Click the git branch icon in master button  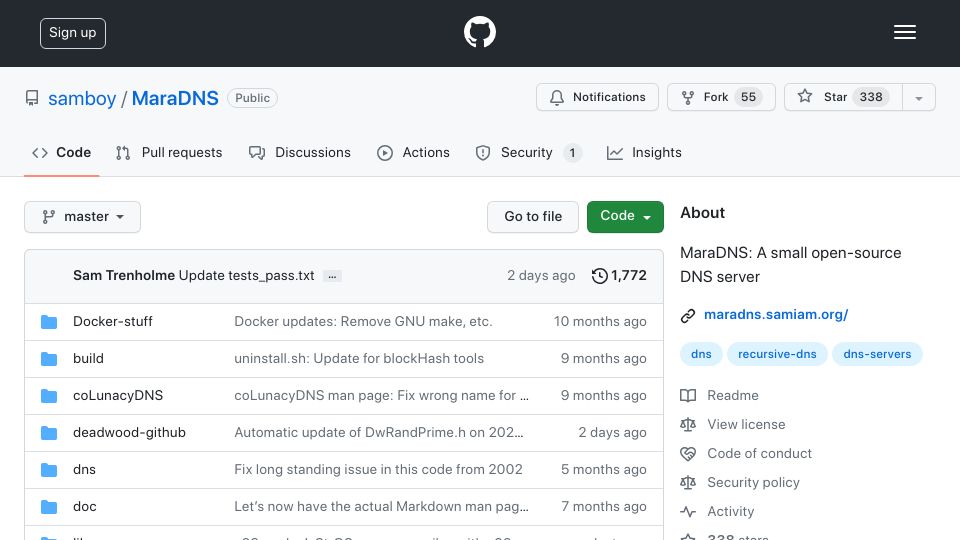[x=48, y=217]
